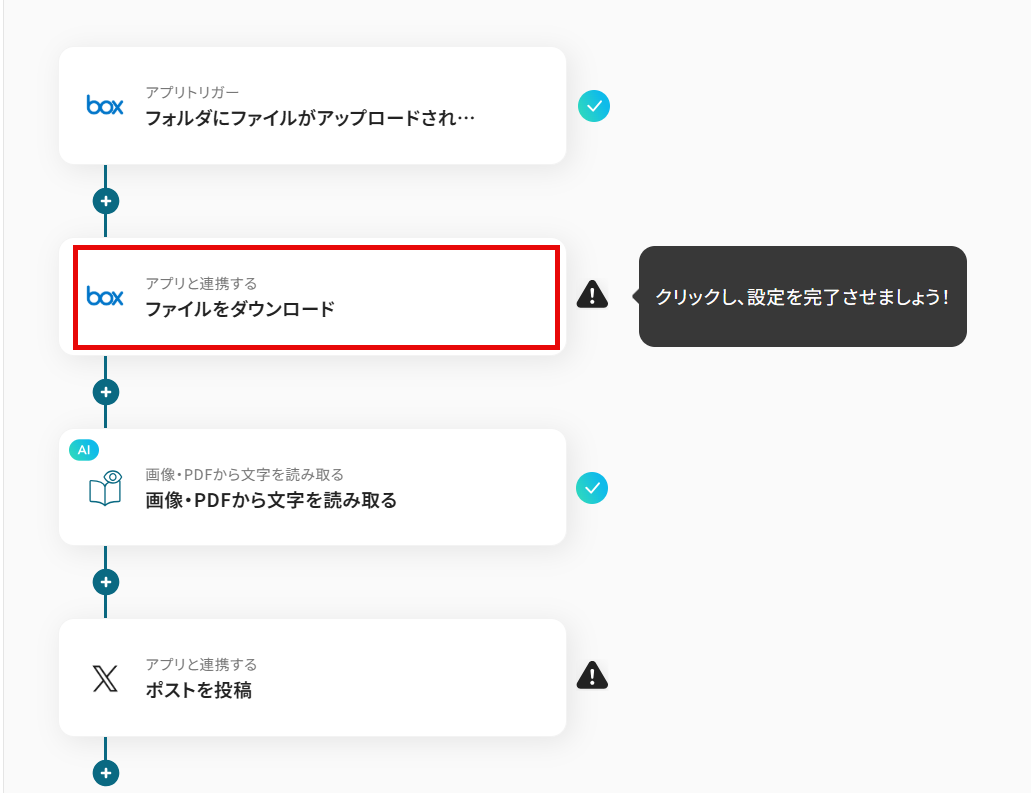Add a step below ポストを投稿
The image size is (1031, 793).
click(106, 773)
